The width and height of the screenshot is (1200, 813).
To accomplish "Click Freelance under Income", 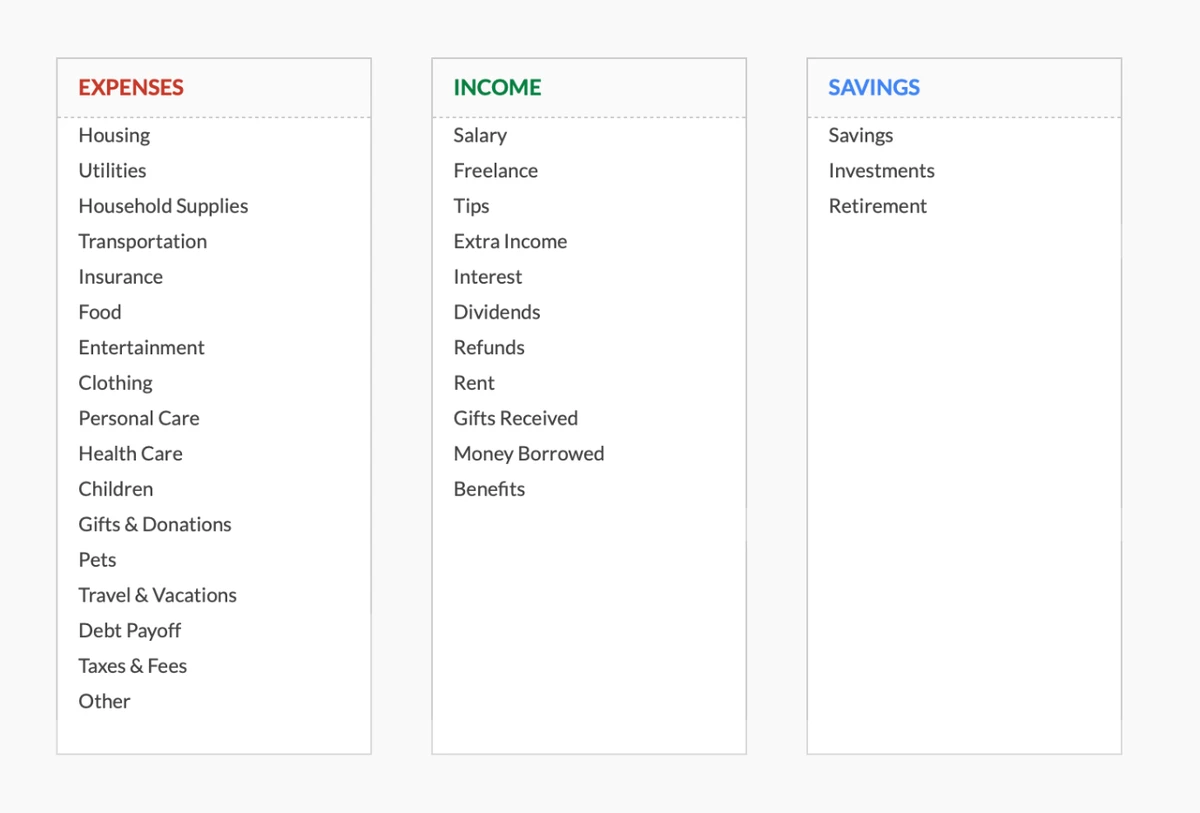I will (496, 171).
